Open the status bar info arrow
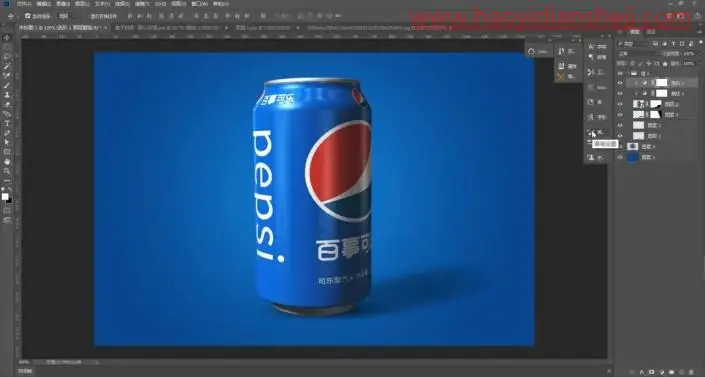The width and height of the screenshot is (705, 377). point(97,362)
